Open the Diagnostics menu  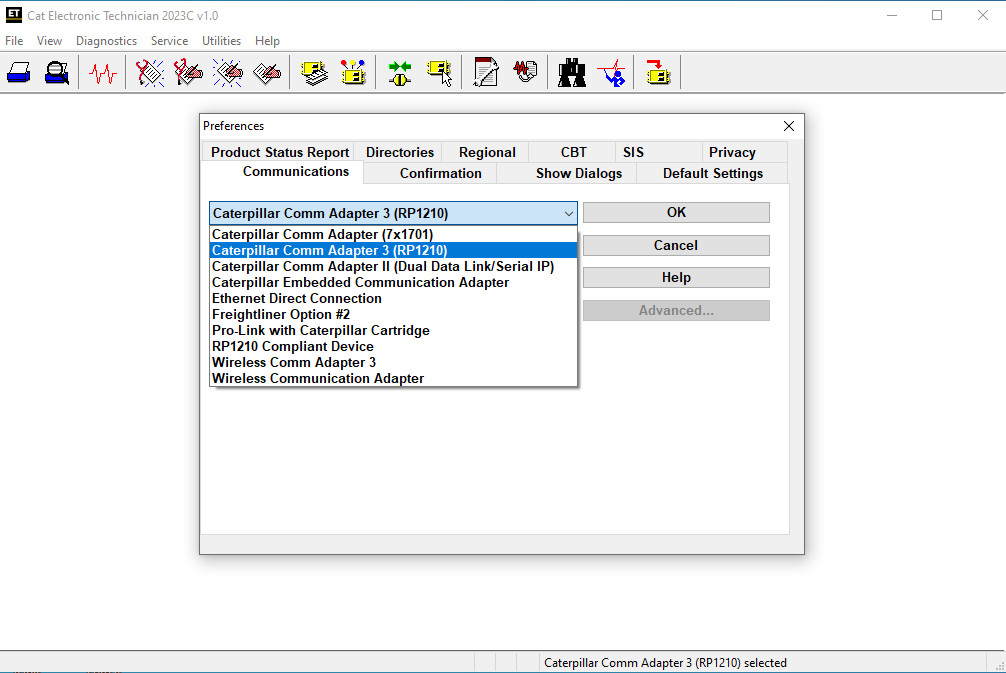pyautogui.click(x=107, y=41)
